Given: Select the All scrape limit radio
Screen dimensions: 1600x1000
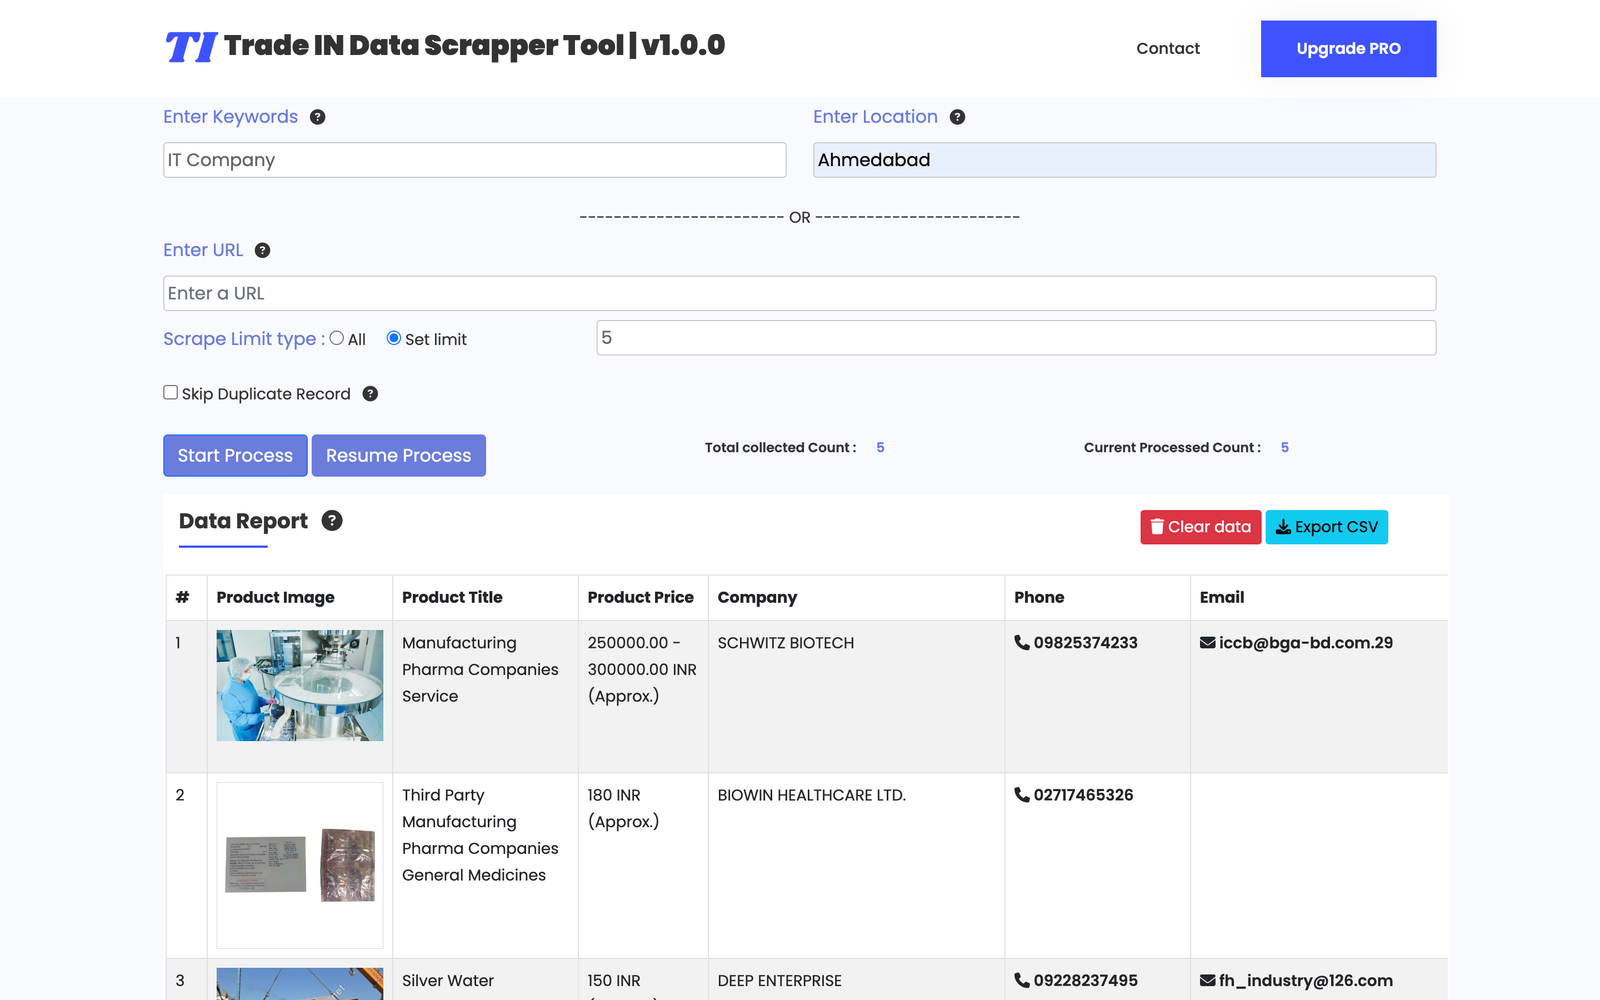Looking at the screenshot, I should coord(337,338).
